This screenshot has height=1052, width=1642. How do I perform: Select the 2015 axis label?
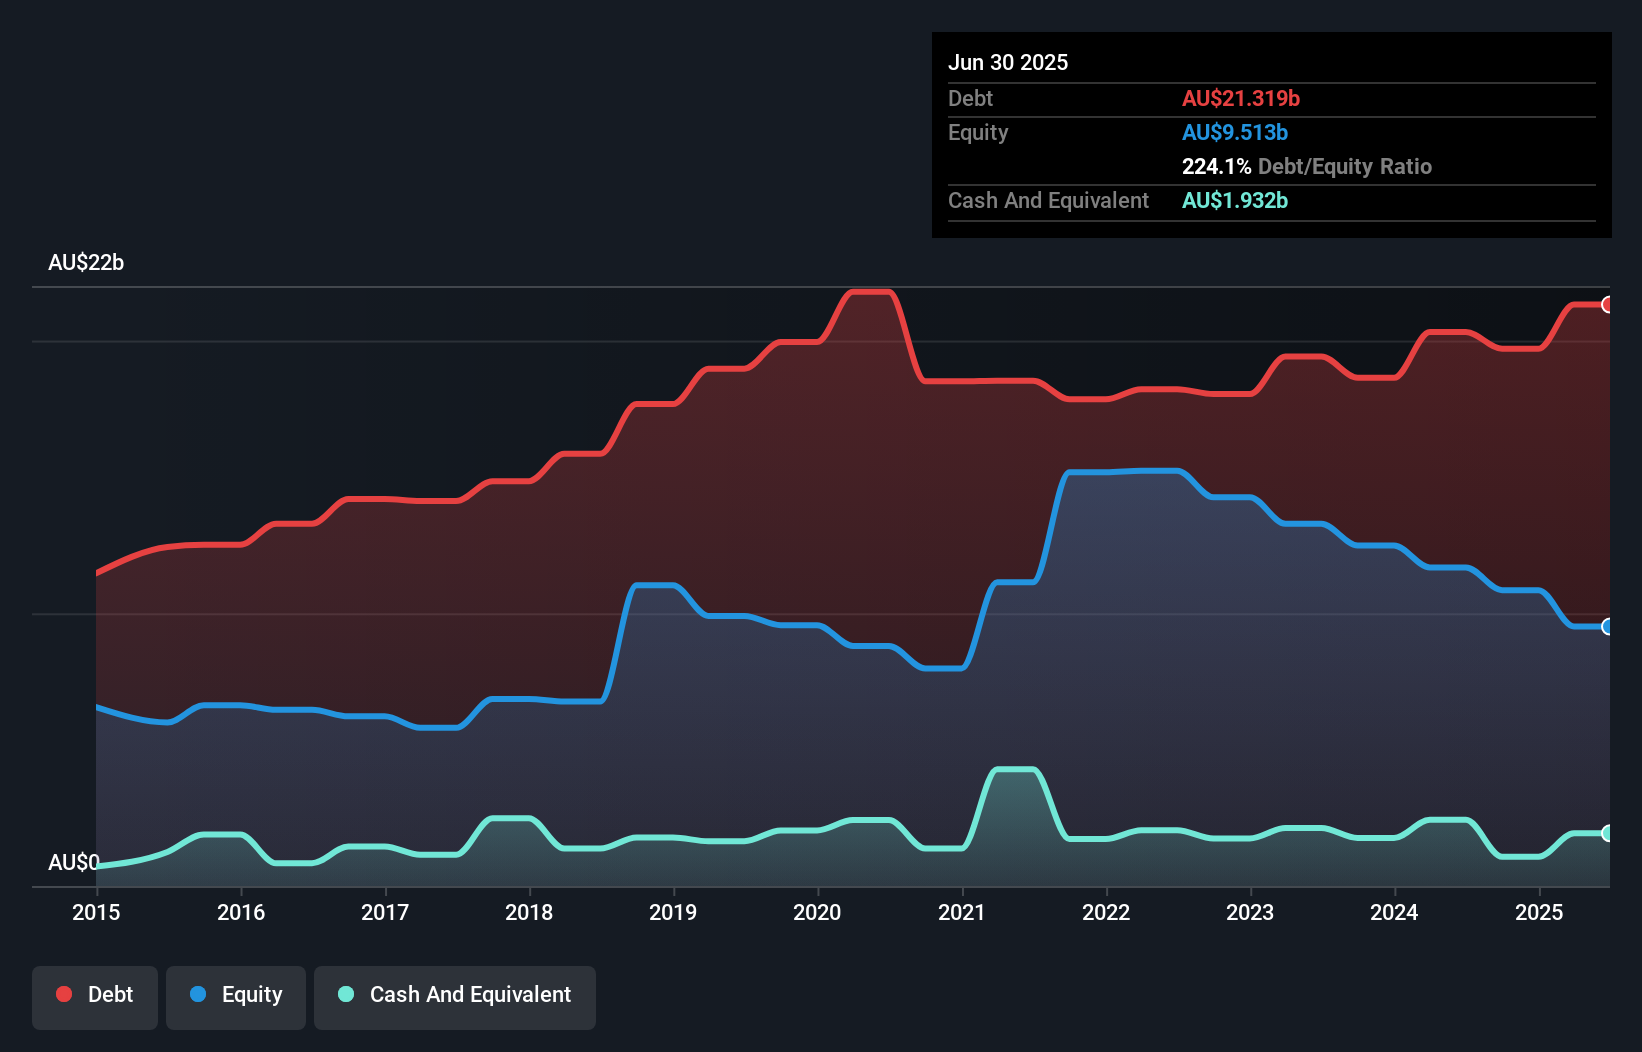click(96, 912)
